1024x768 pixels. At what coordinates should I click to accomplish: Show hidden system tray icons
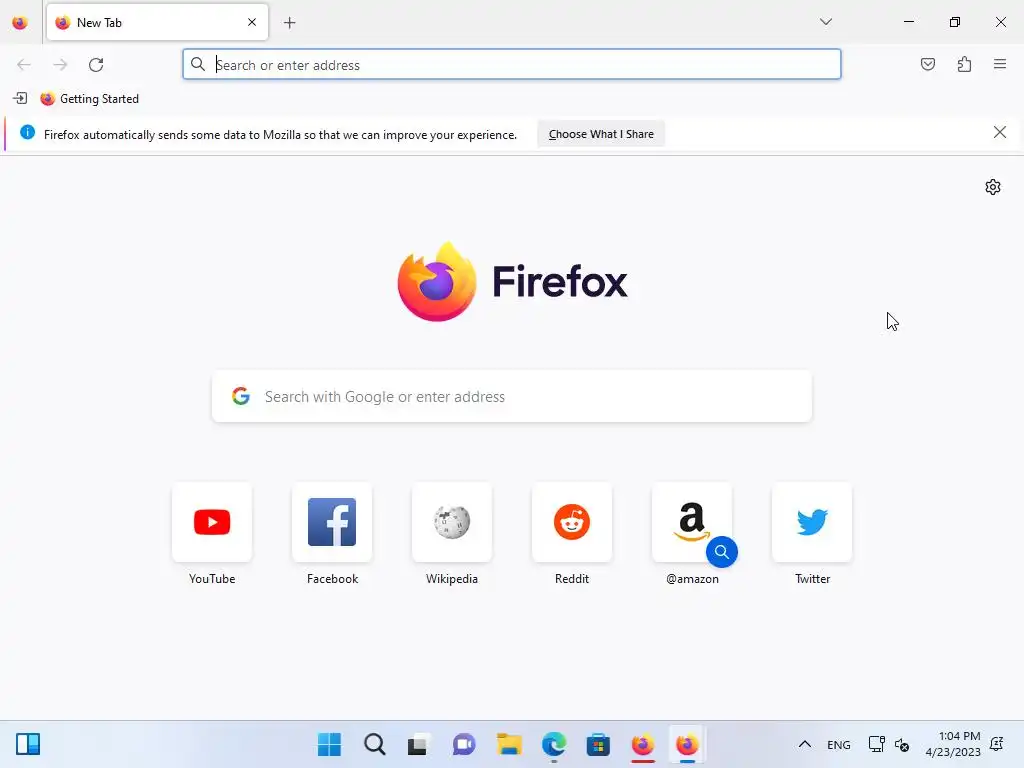point(805,744)
